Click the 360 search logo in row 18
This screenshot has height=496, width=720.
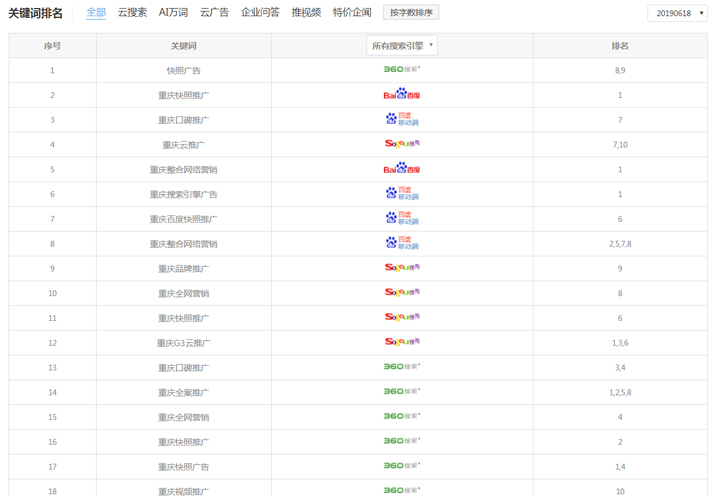pos(402,490)
